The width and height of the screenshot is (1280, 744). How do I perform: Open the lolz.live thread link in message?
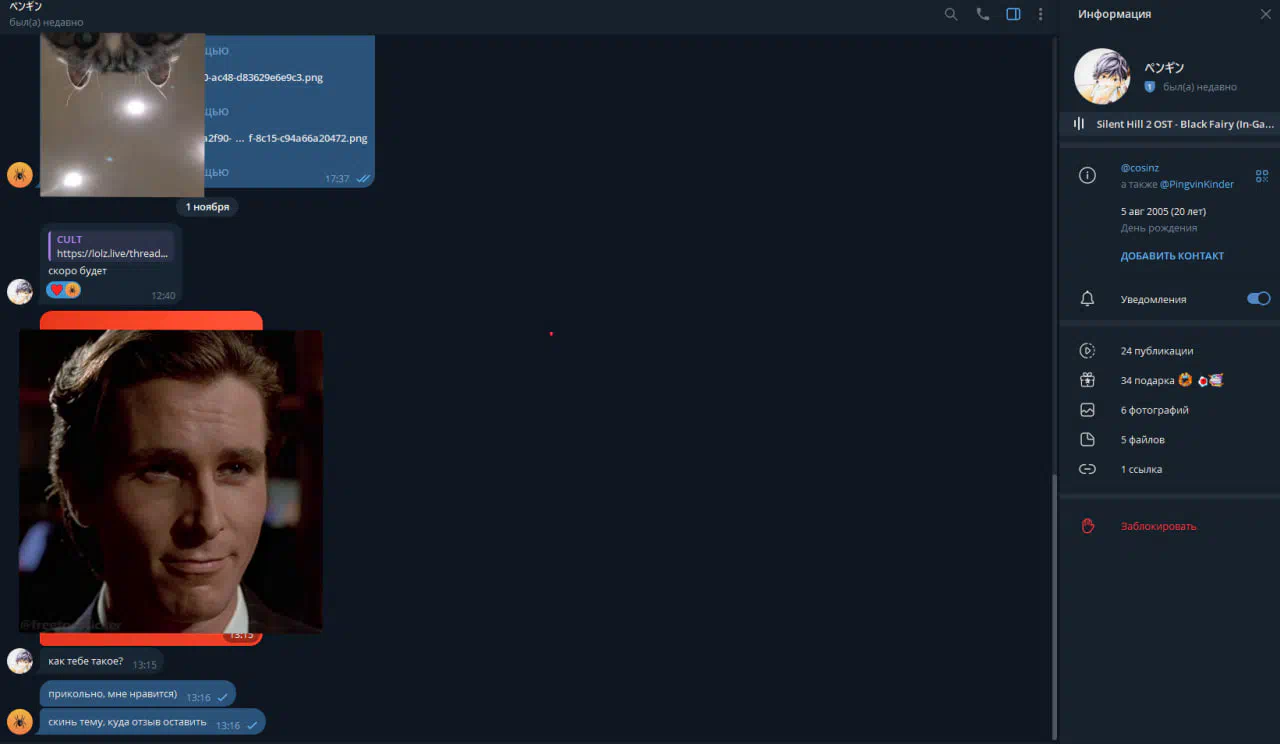click(112, 254)
